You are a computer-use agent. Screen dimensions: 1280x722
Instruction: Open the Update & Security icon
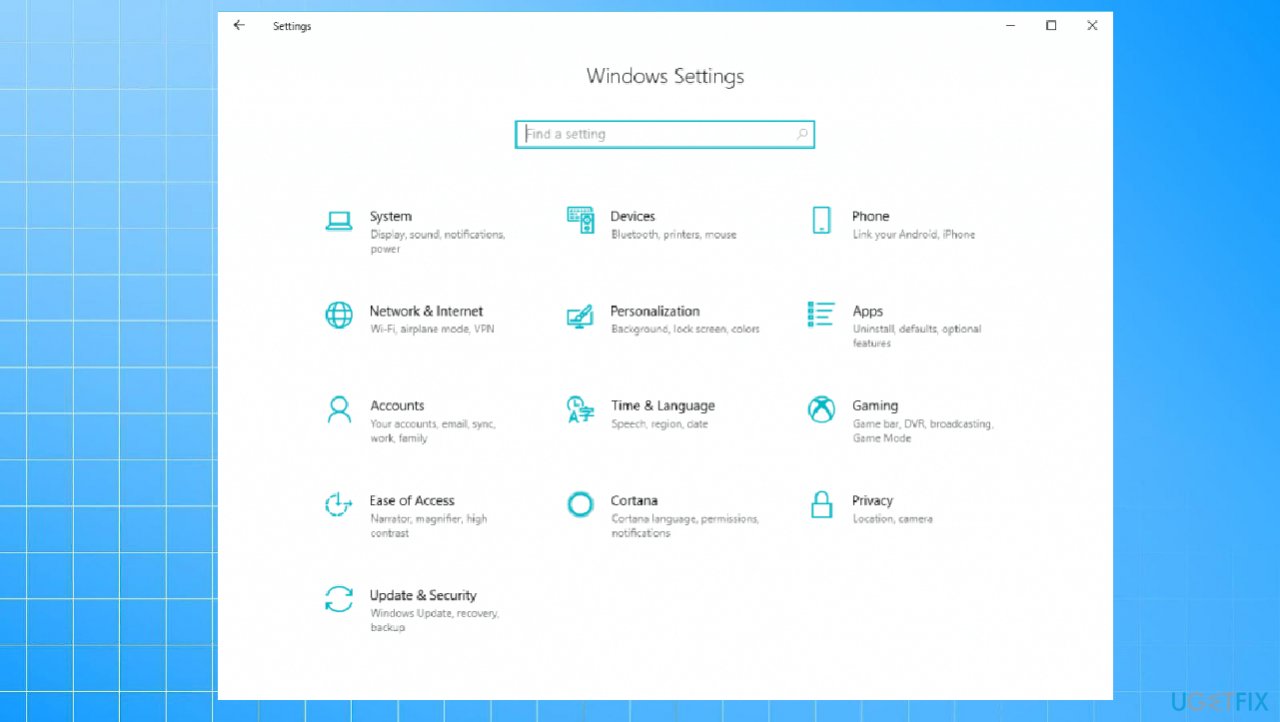(x=339, y=599)
